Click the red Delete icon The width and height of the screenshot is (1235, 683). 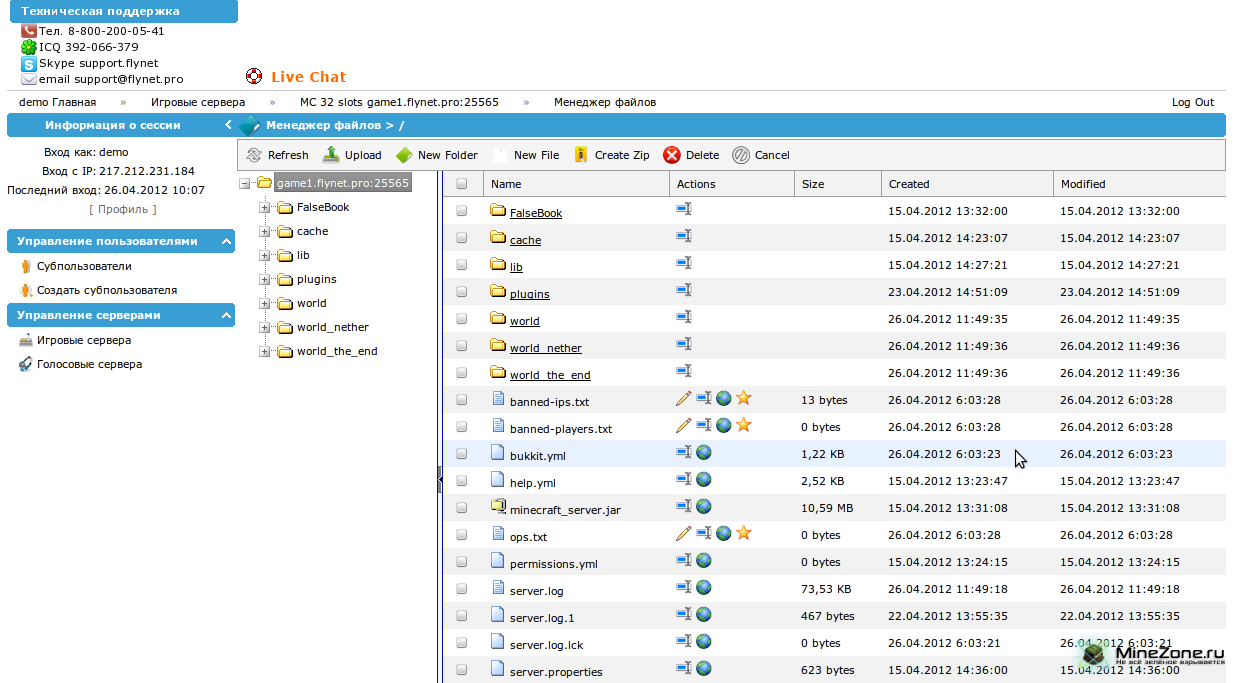click(x=672, y=155)
